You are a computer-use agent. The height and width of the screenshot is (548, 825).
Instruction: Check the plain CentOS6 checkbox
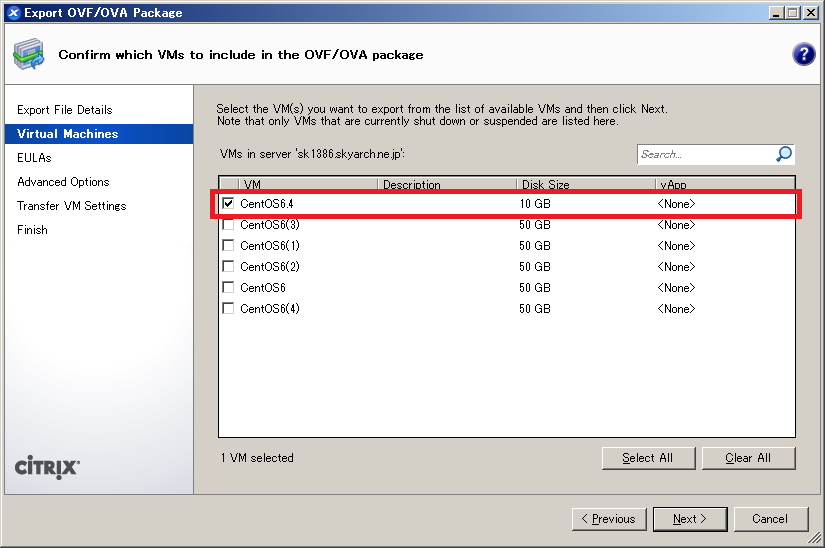[228, 288]
